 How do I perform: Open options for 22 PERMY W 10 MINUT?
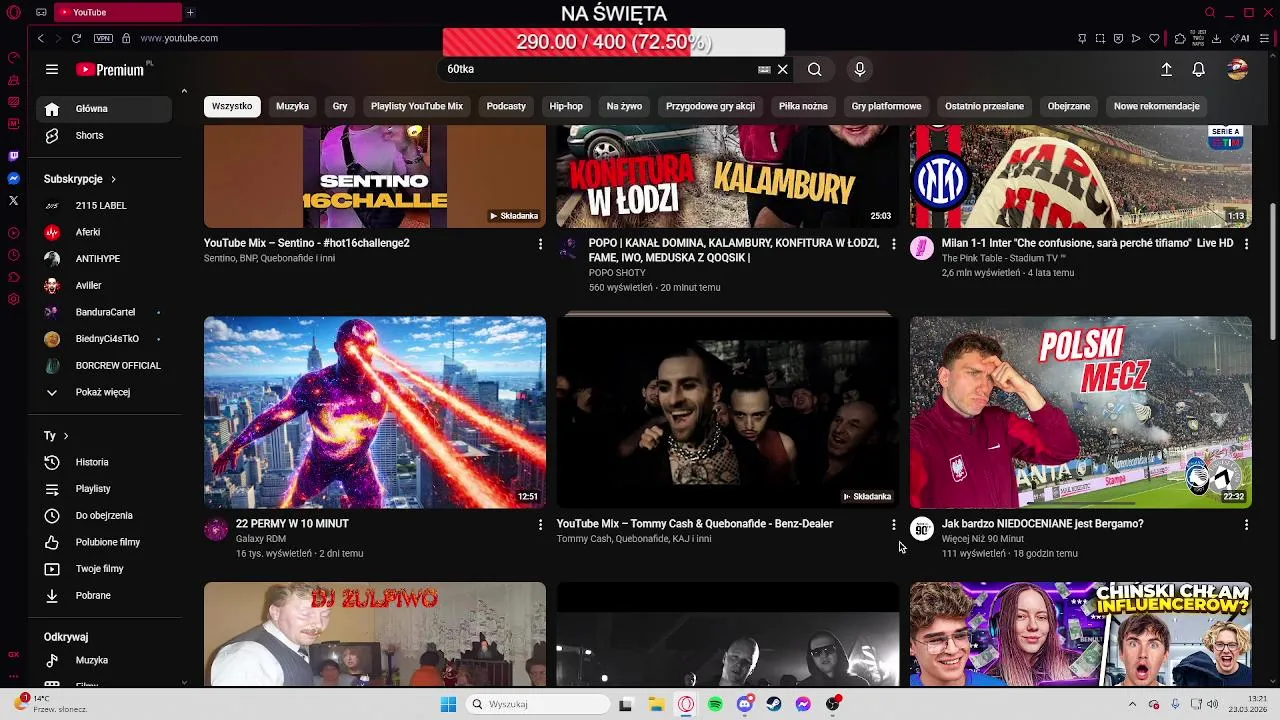pyautogui.click(x=540, y=524)
